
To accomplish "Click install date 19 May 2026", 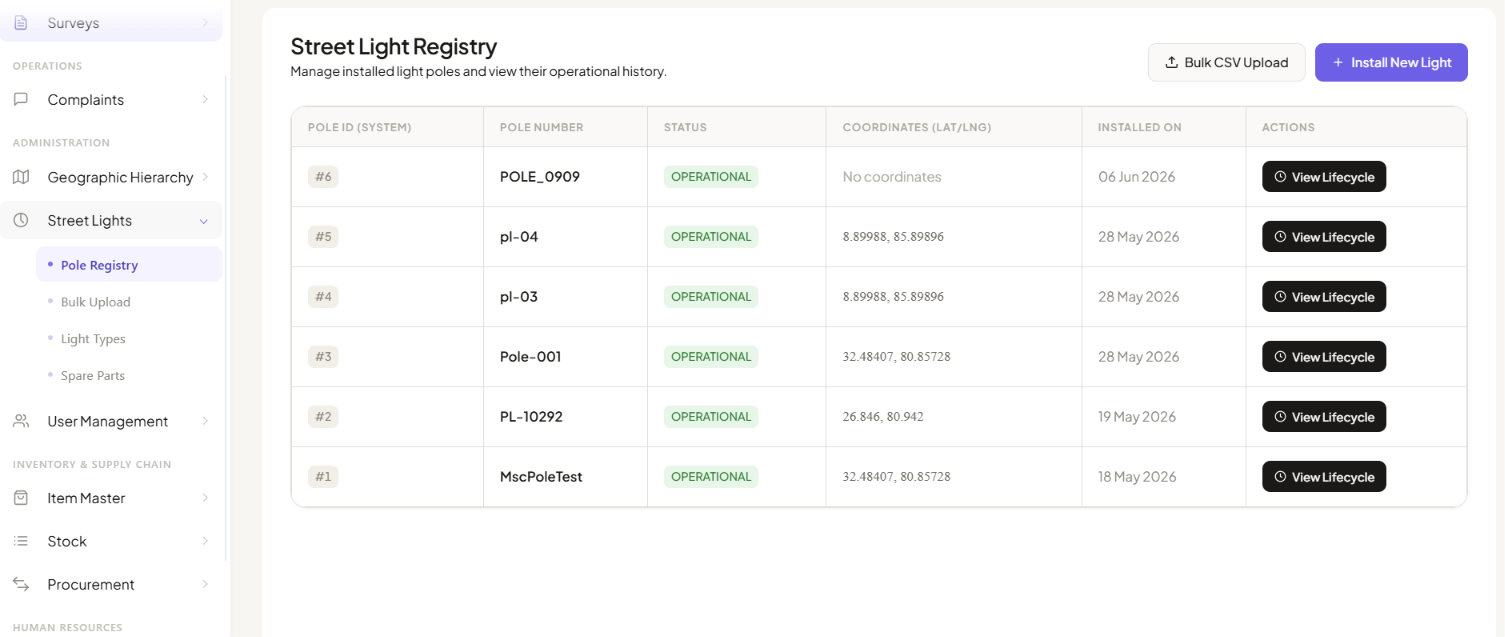I will pos(1137,417).
